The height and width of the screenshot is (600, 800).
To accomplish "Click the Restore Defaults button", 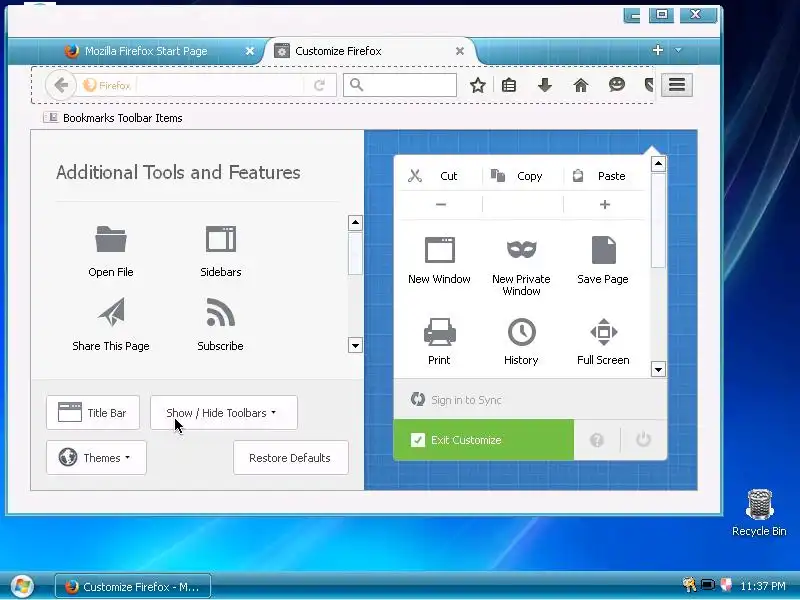I will click(x=291, y=458).
